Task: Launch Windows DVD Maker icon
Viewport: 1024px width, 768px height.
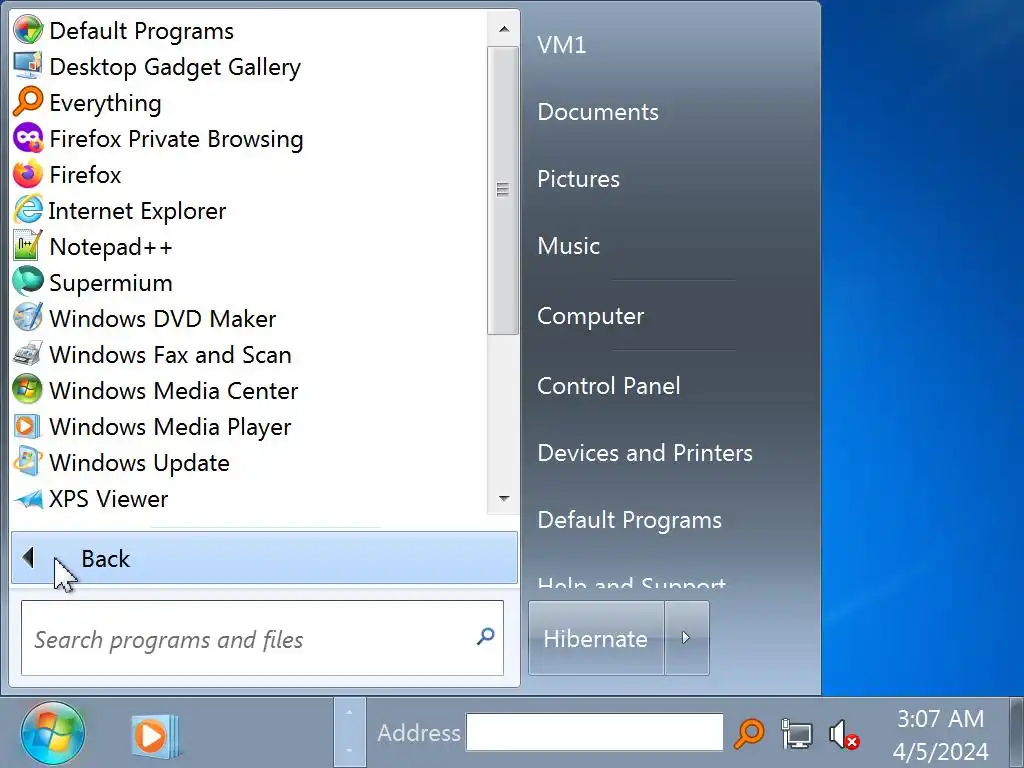Action: pos(28,318)
